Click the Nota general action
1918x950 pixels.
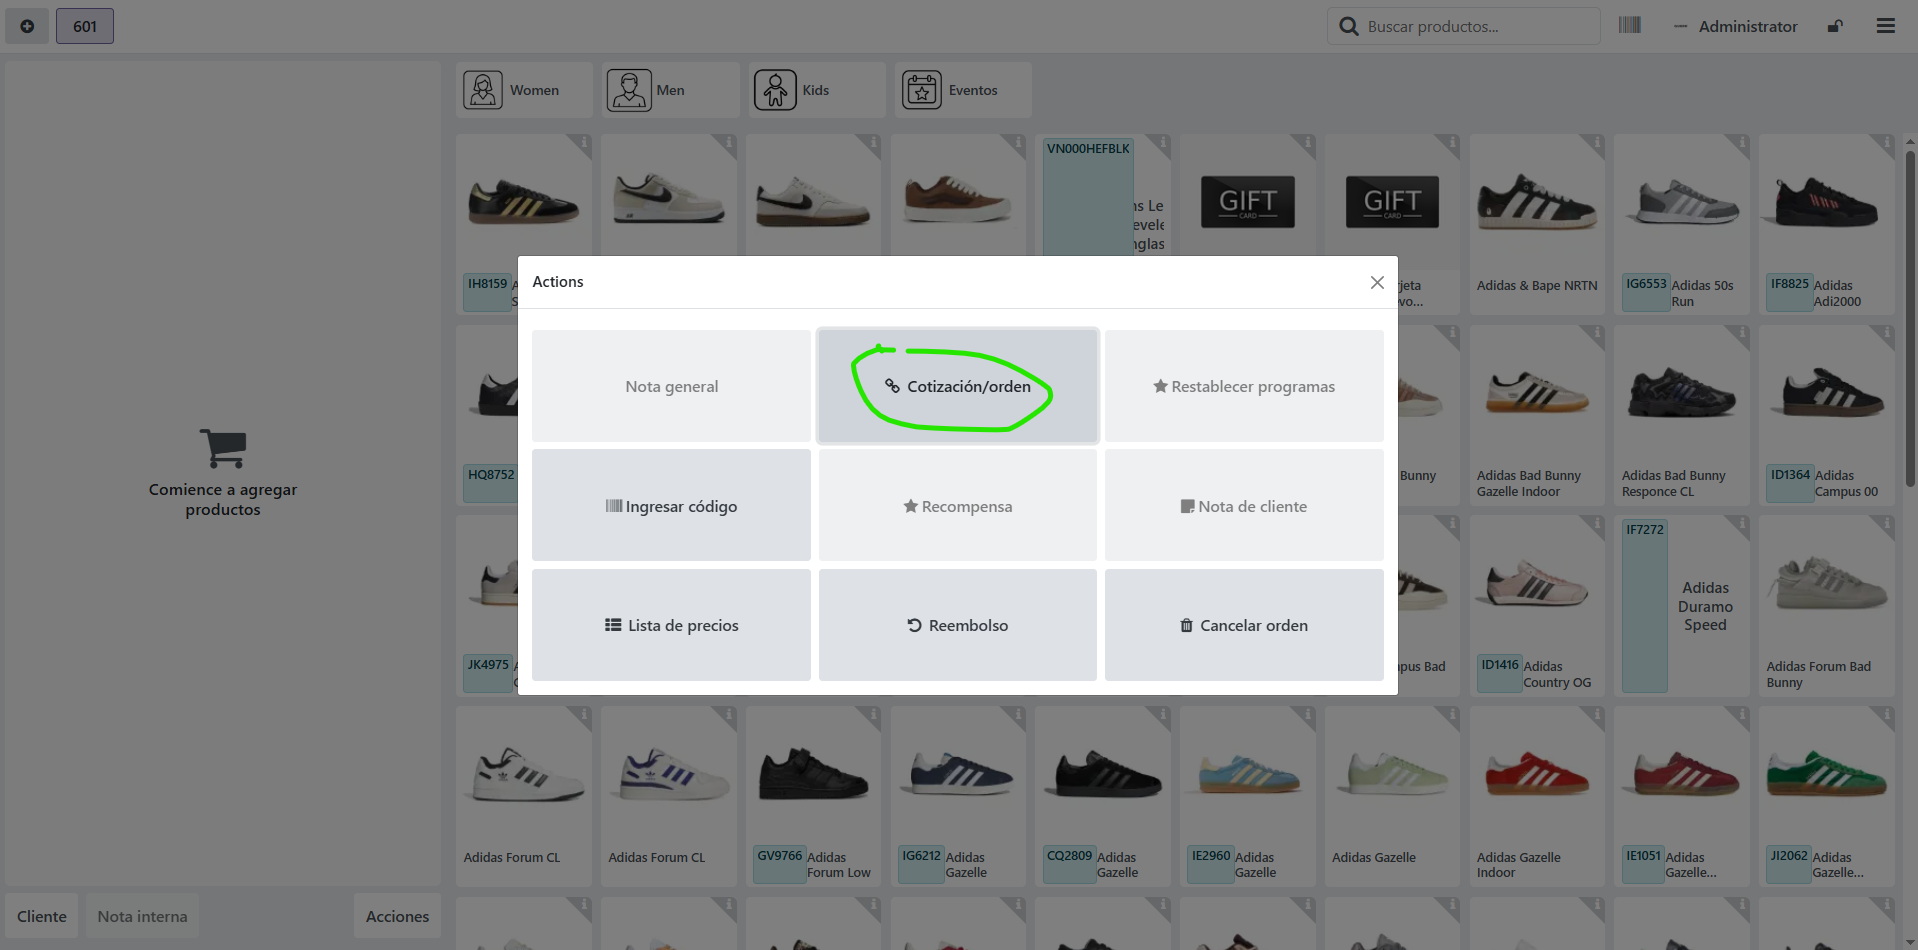pyautogui.click(x=671, y=386)
